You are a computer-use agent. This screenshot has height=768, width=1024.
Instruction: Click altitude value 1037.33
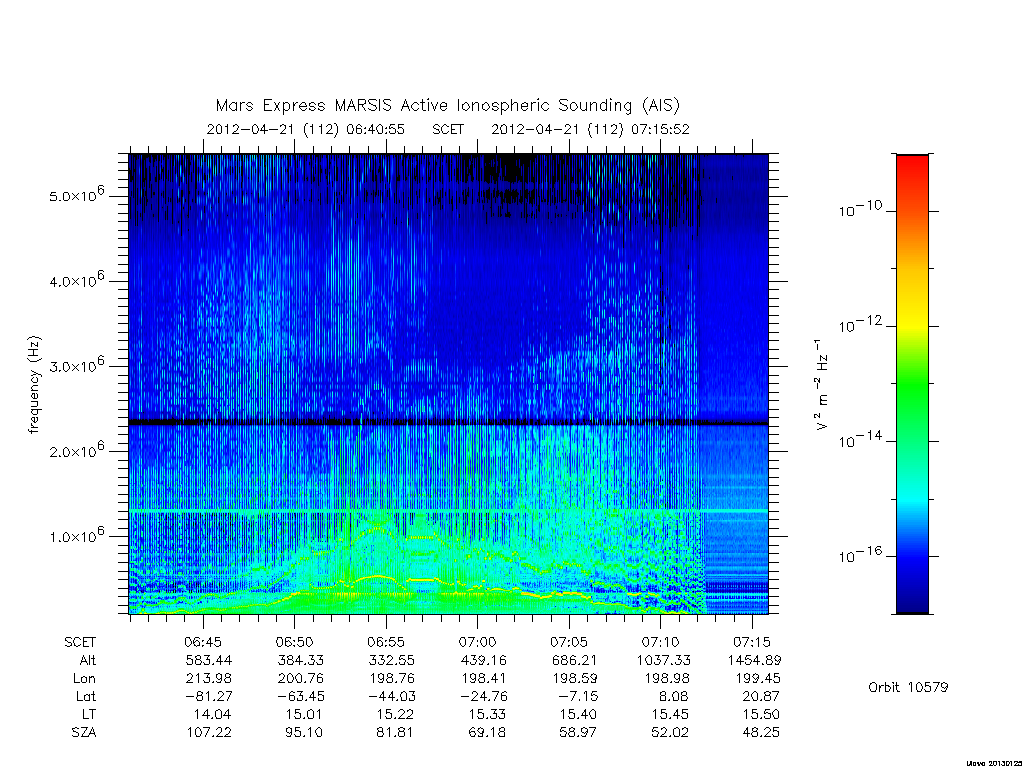point(664,660)
